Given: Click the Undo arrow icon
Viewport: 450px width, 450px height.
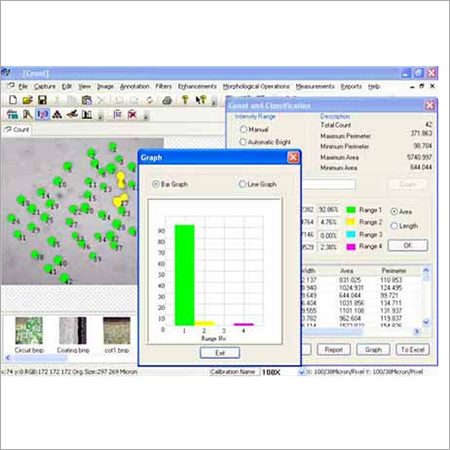Looking at the screenshot, I should click(x=119, y=100).
